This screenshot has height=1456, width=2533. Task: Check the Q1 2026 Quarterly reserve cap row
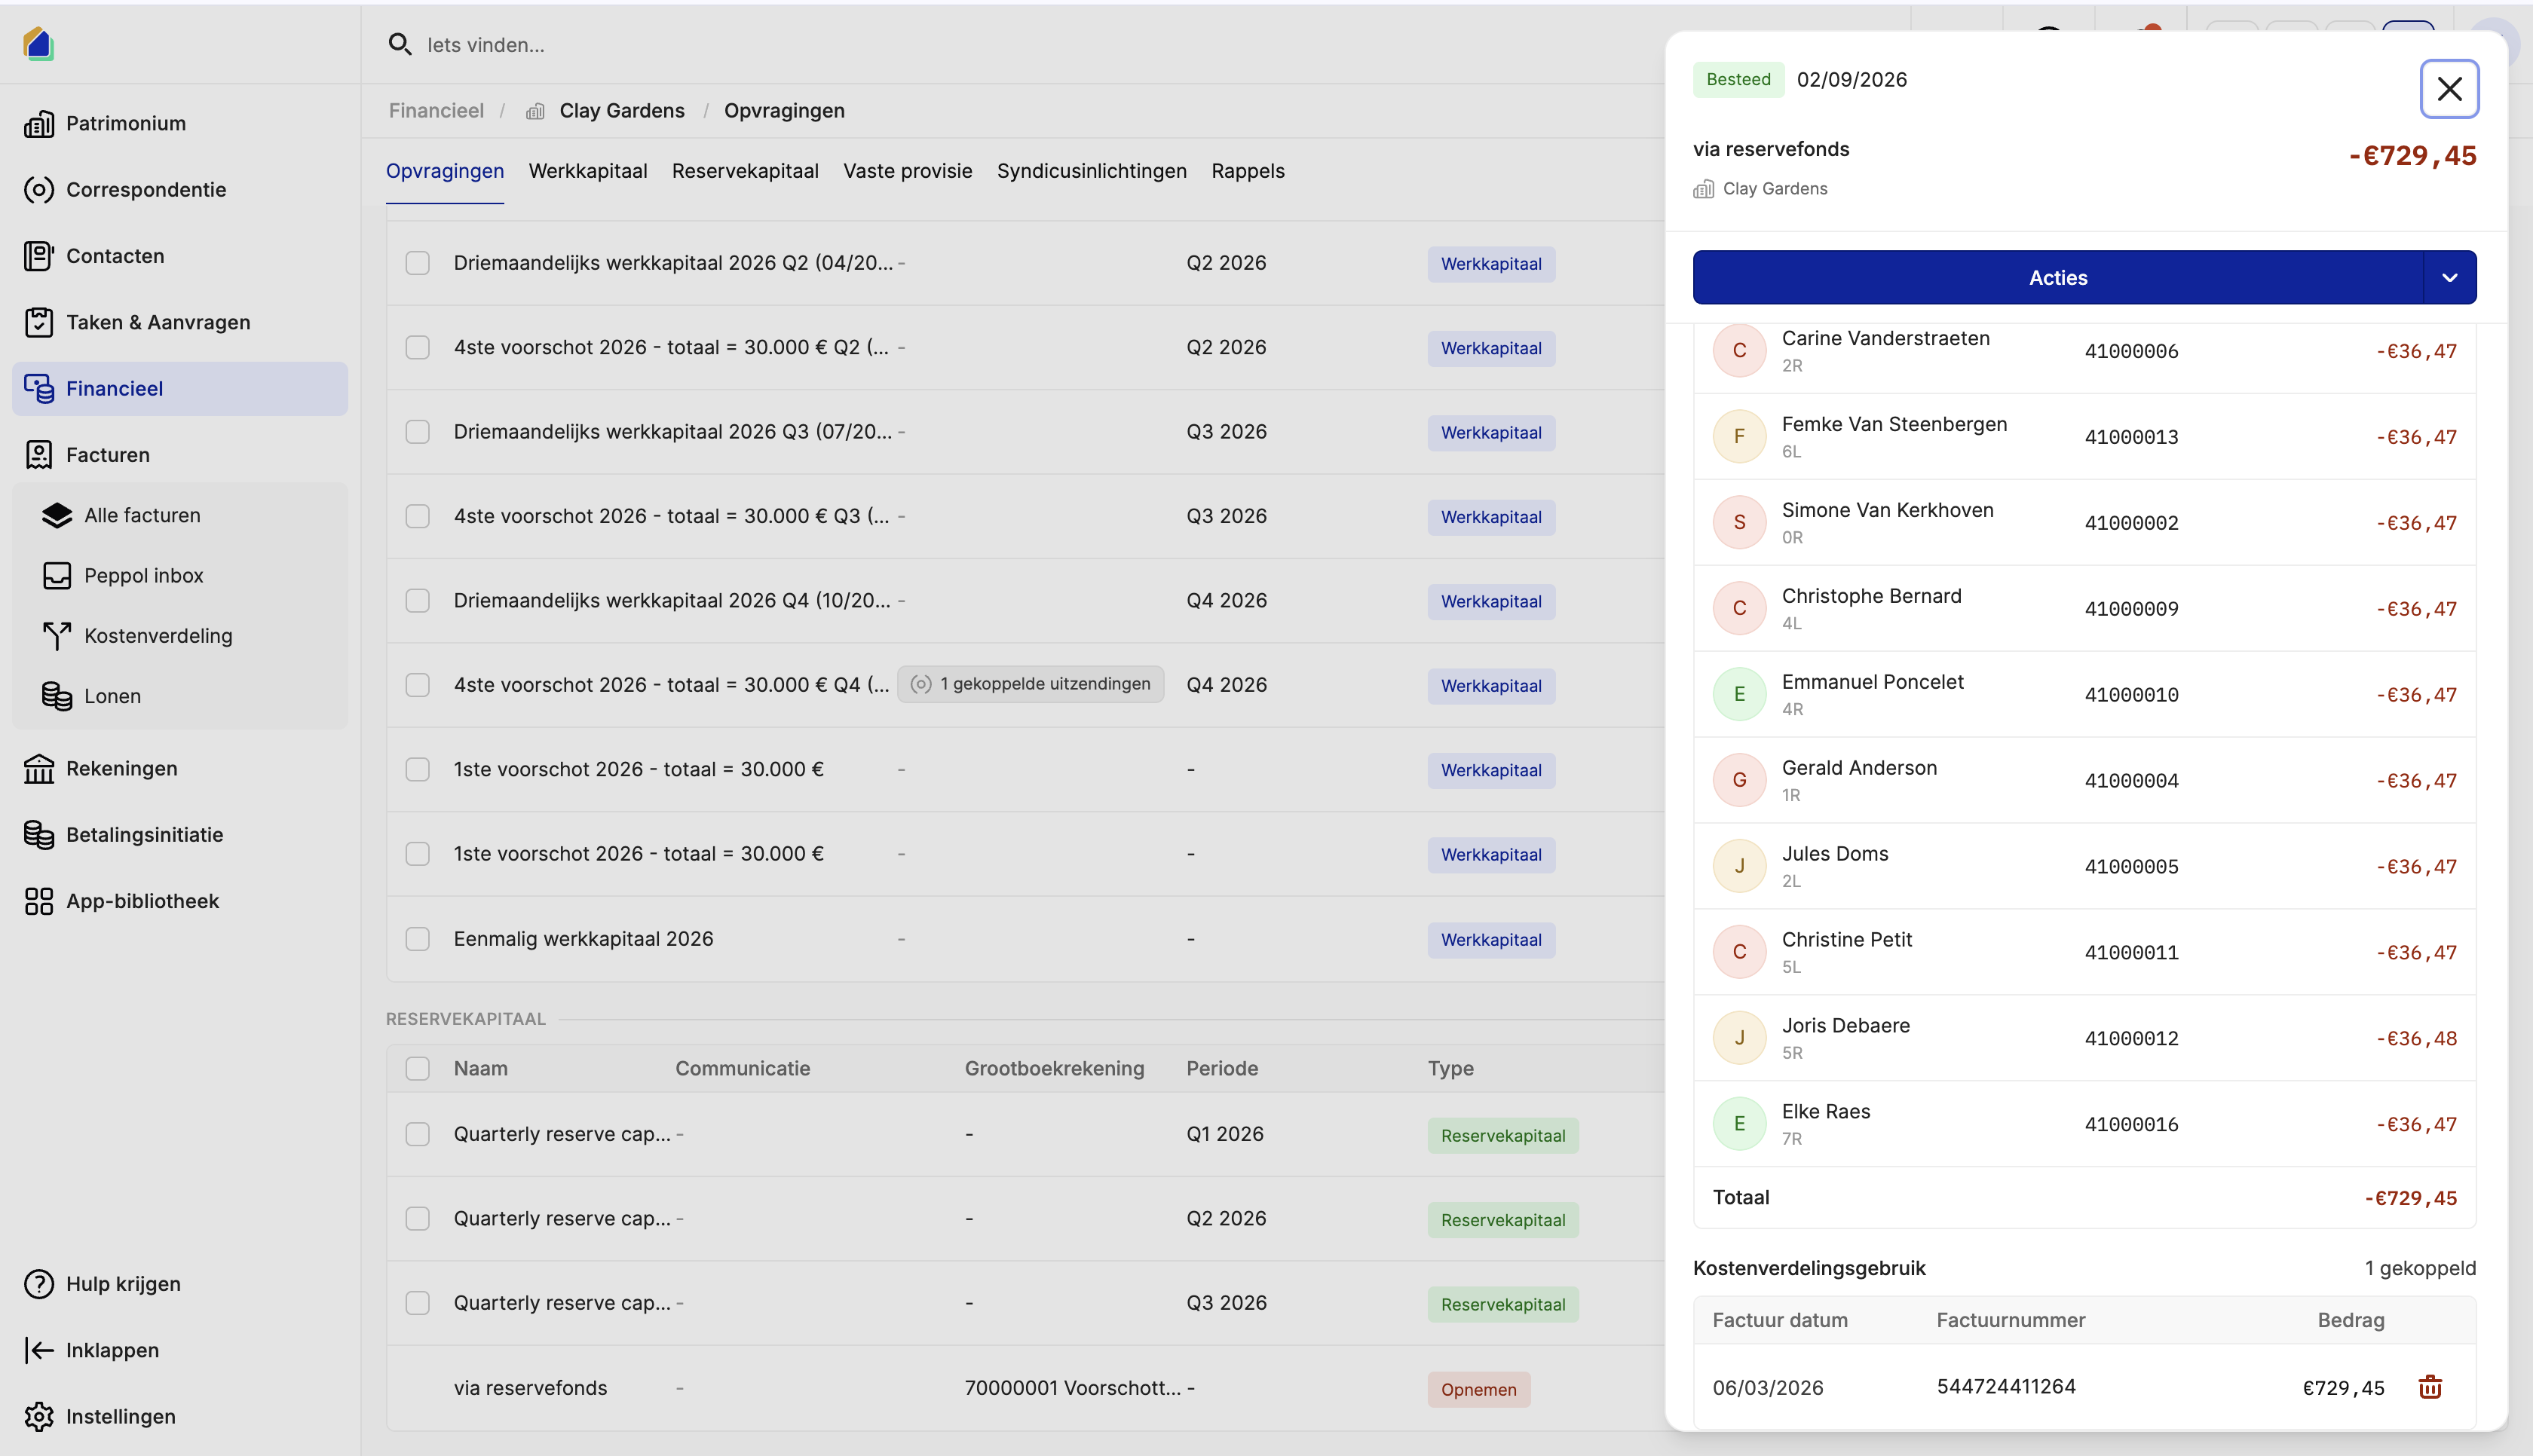point(417,1134)
